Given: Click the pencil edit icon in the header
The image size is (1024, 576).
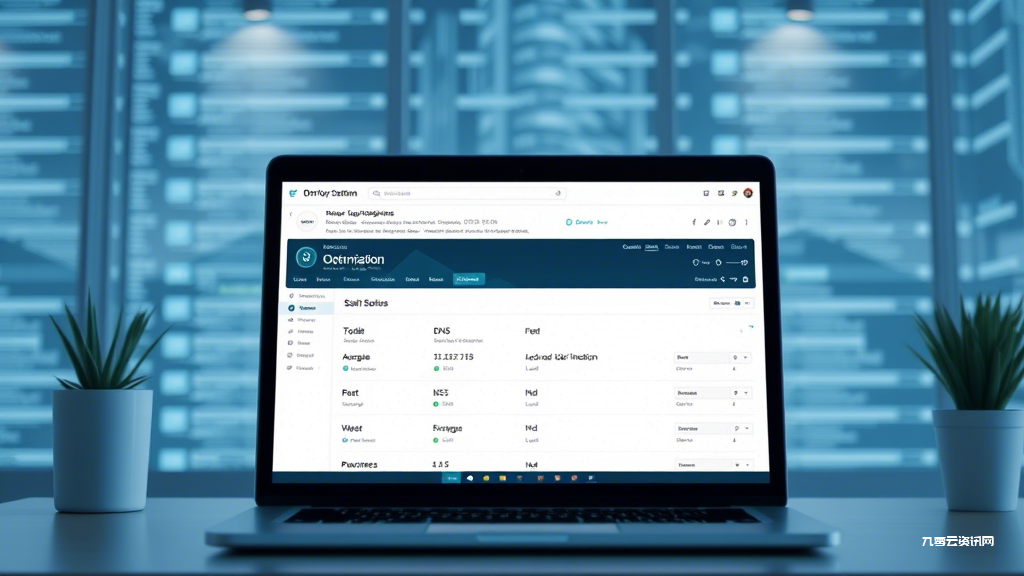Looking at the screenshot, I should tap(707, 222).
